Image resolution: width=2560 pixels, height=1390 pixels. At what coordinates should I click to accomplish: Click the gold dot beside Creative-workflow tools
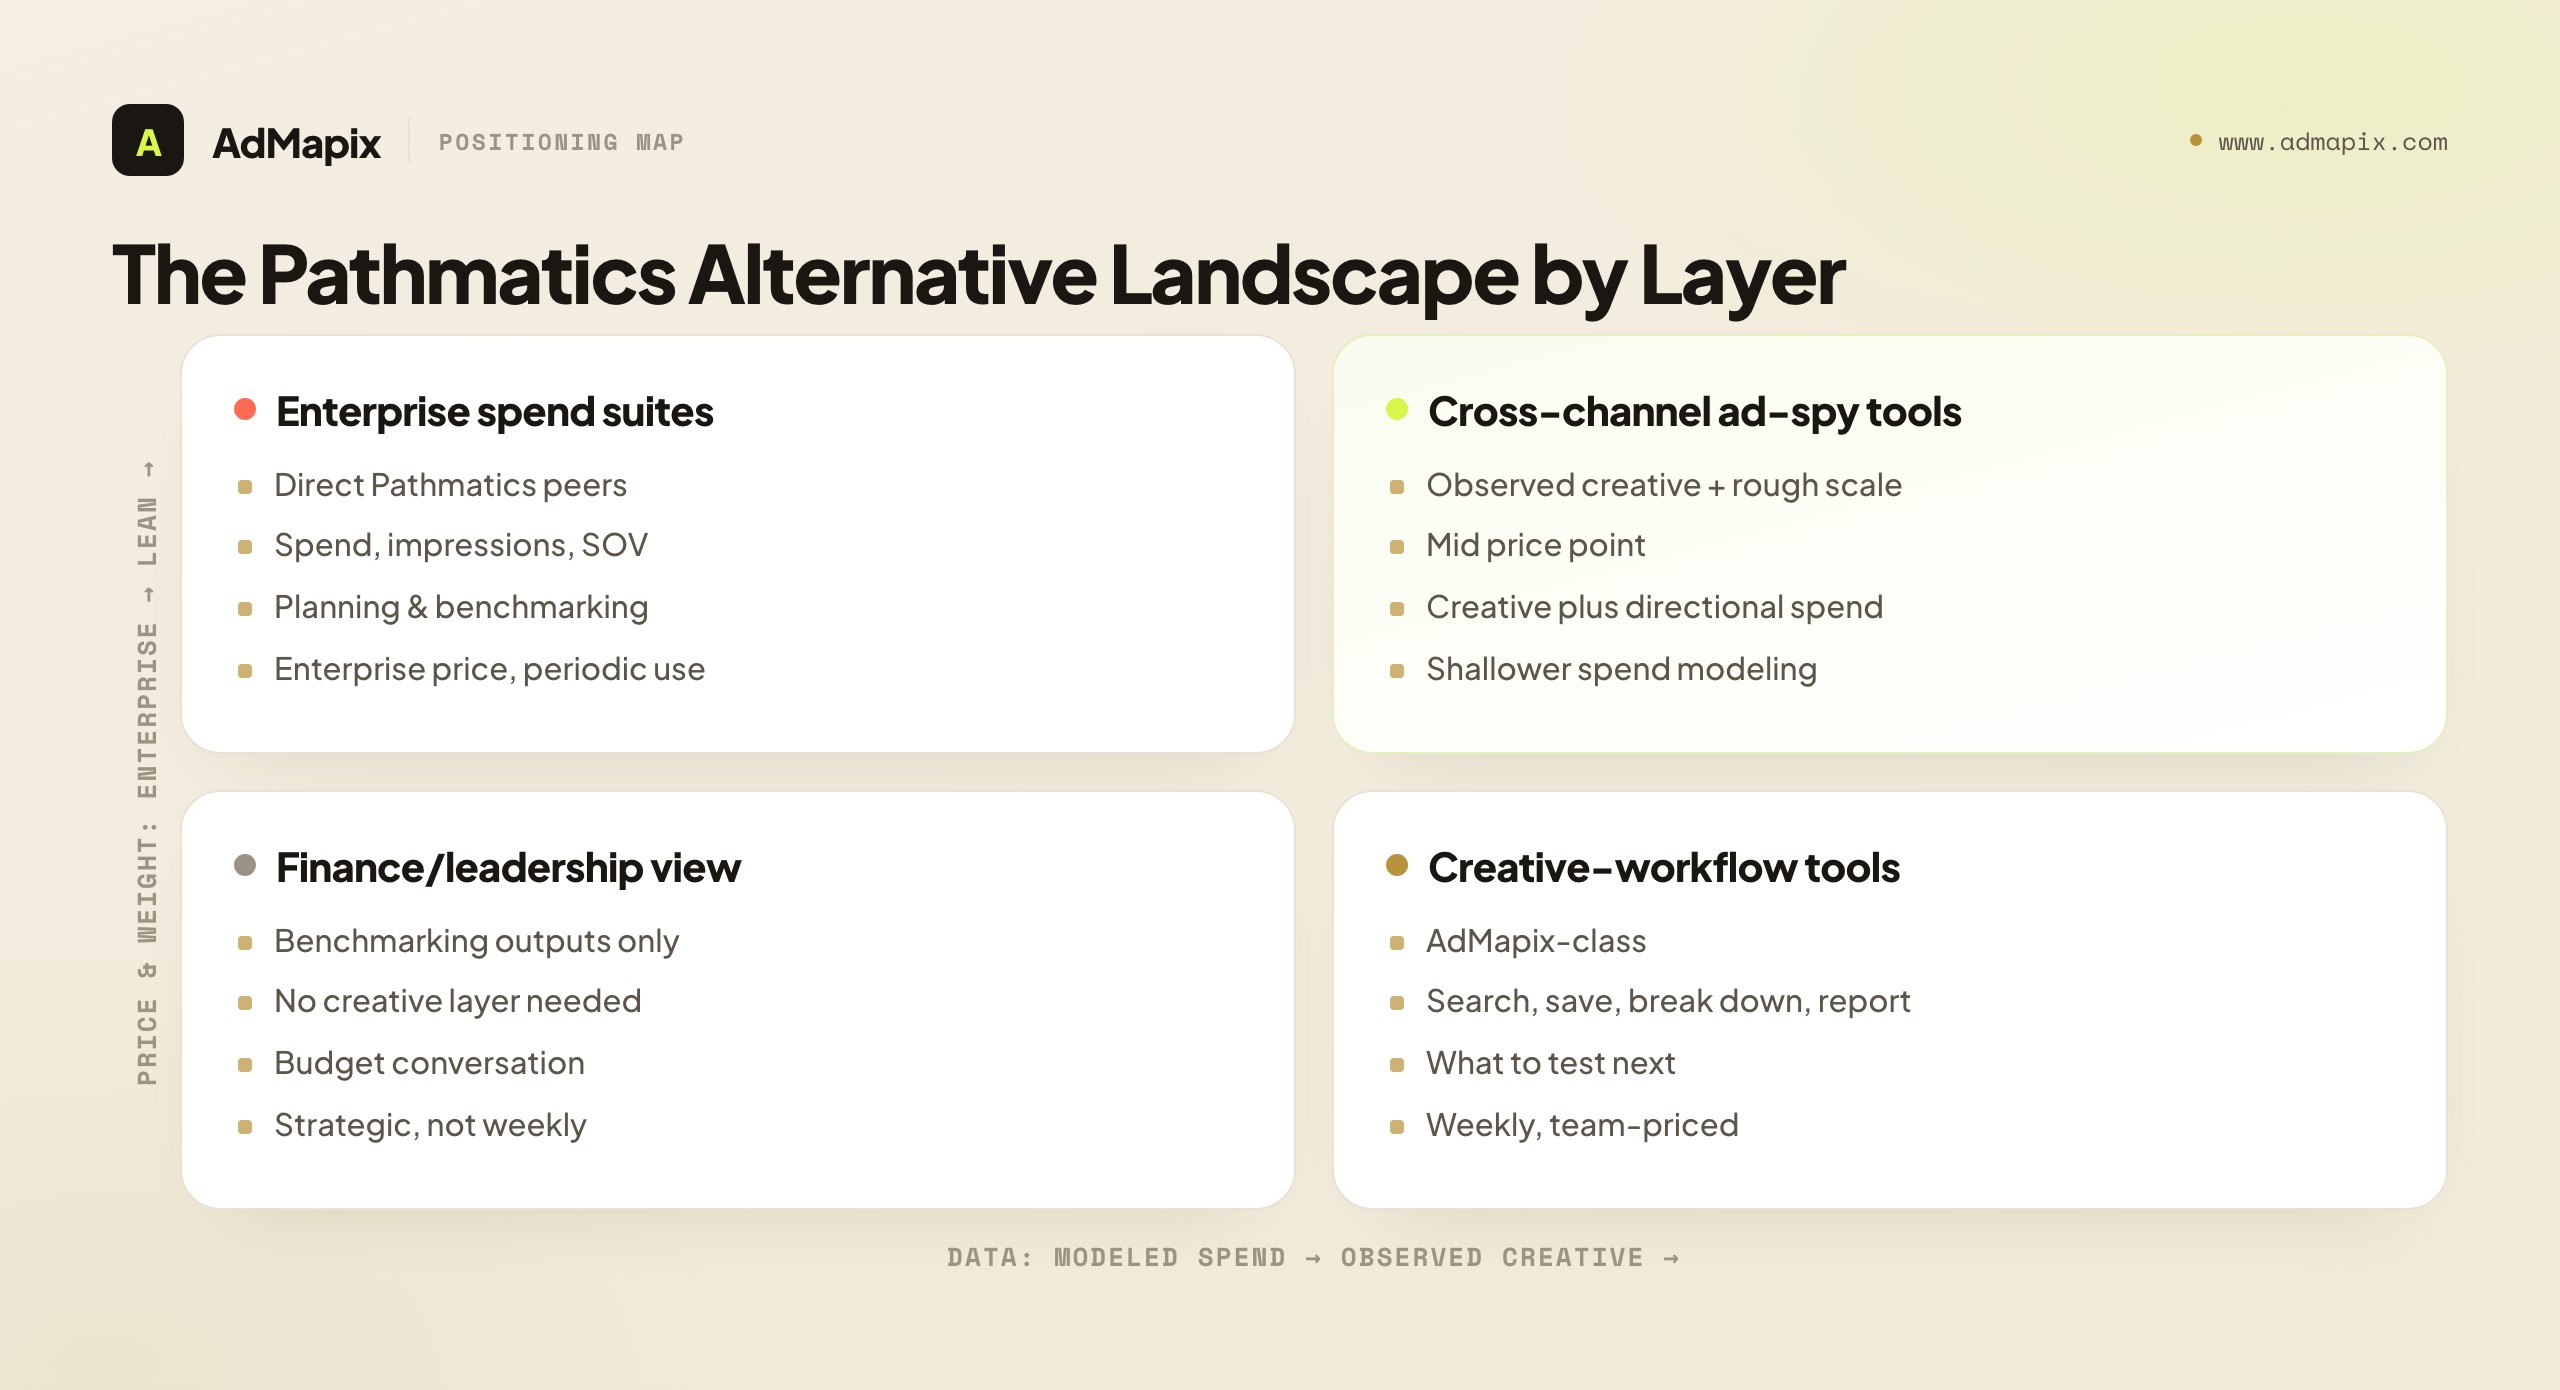click(x=1397, y=865)
